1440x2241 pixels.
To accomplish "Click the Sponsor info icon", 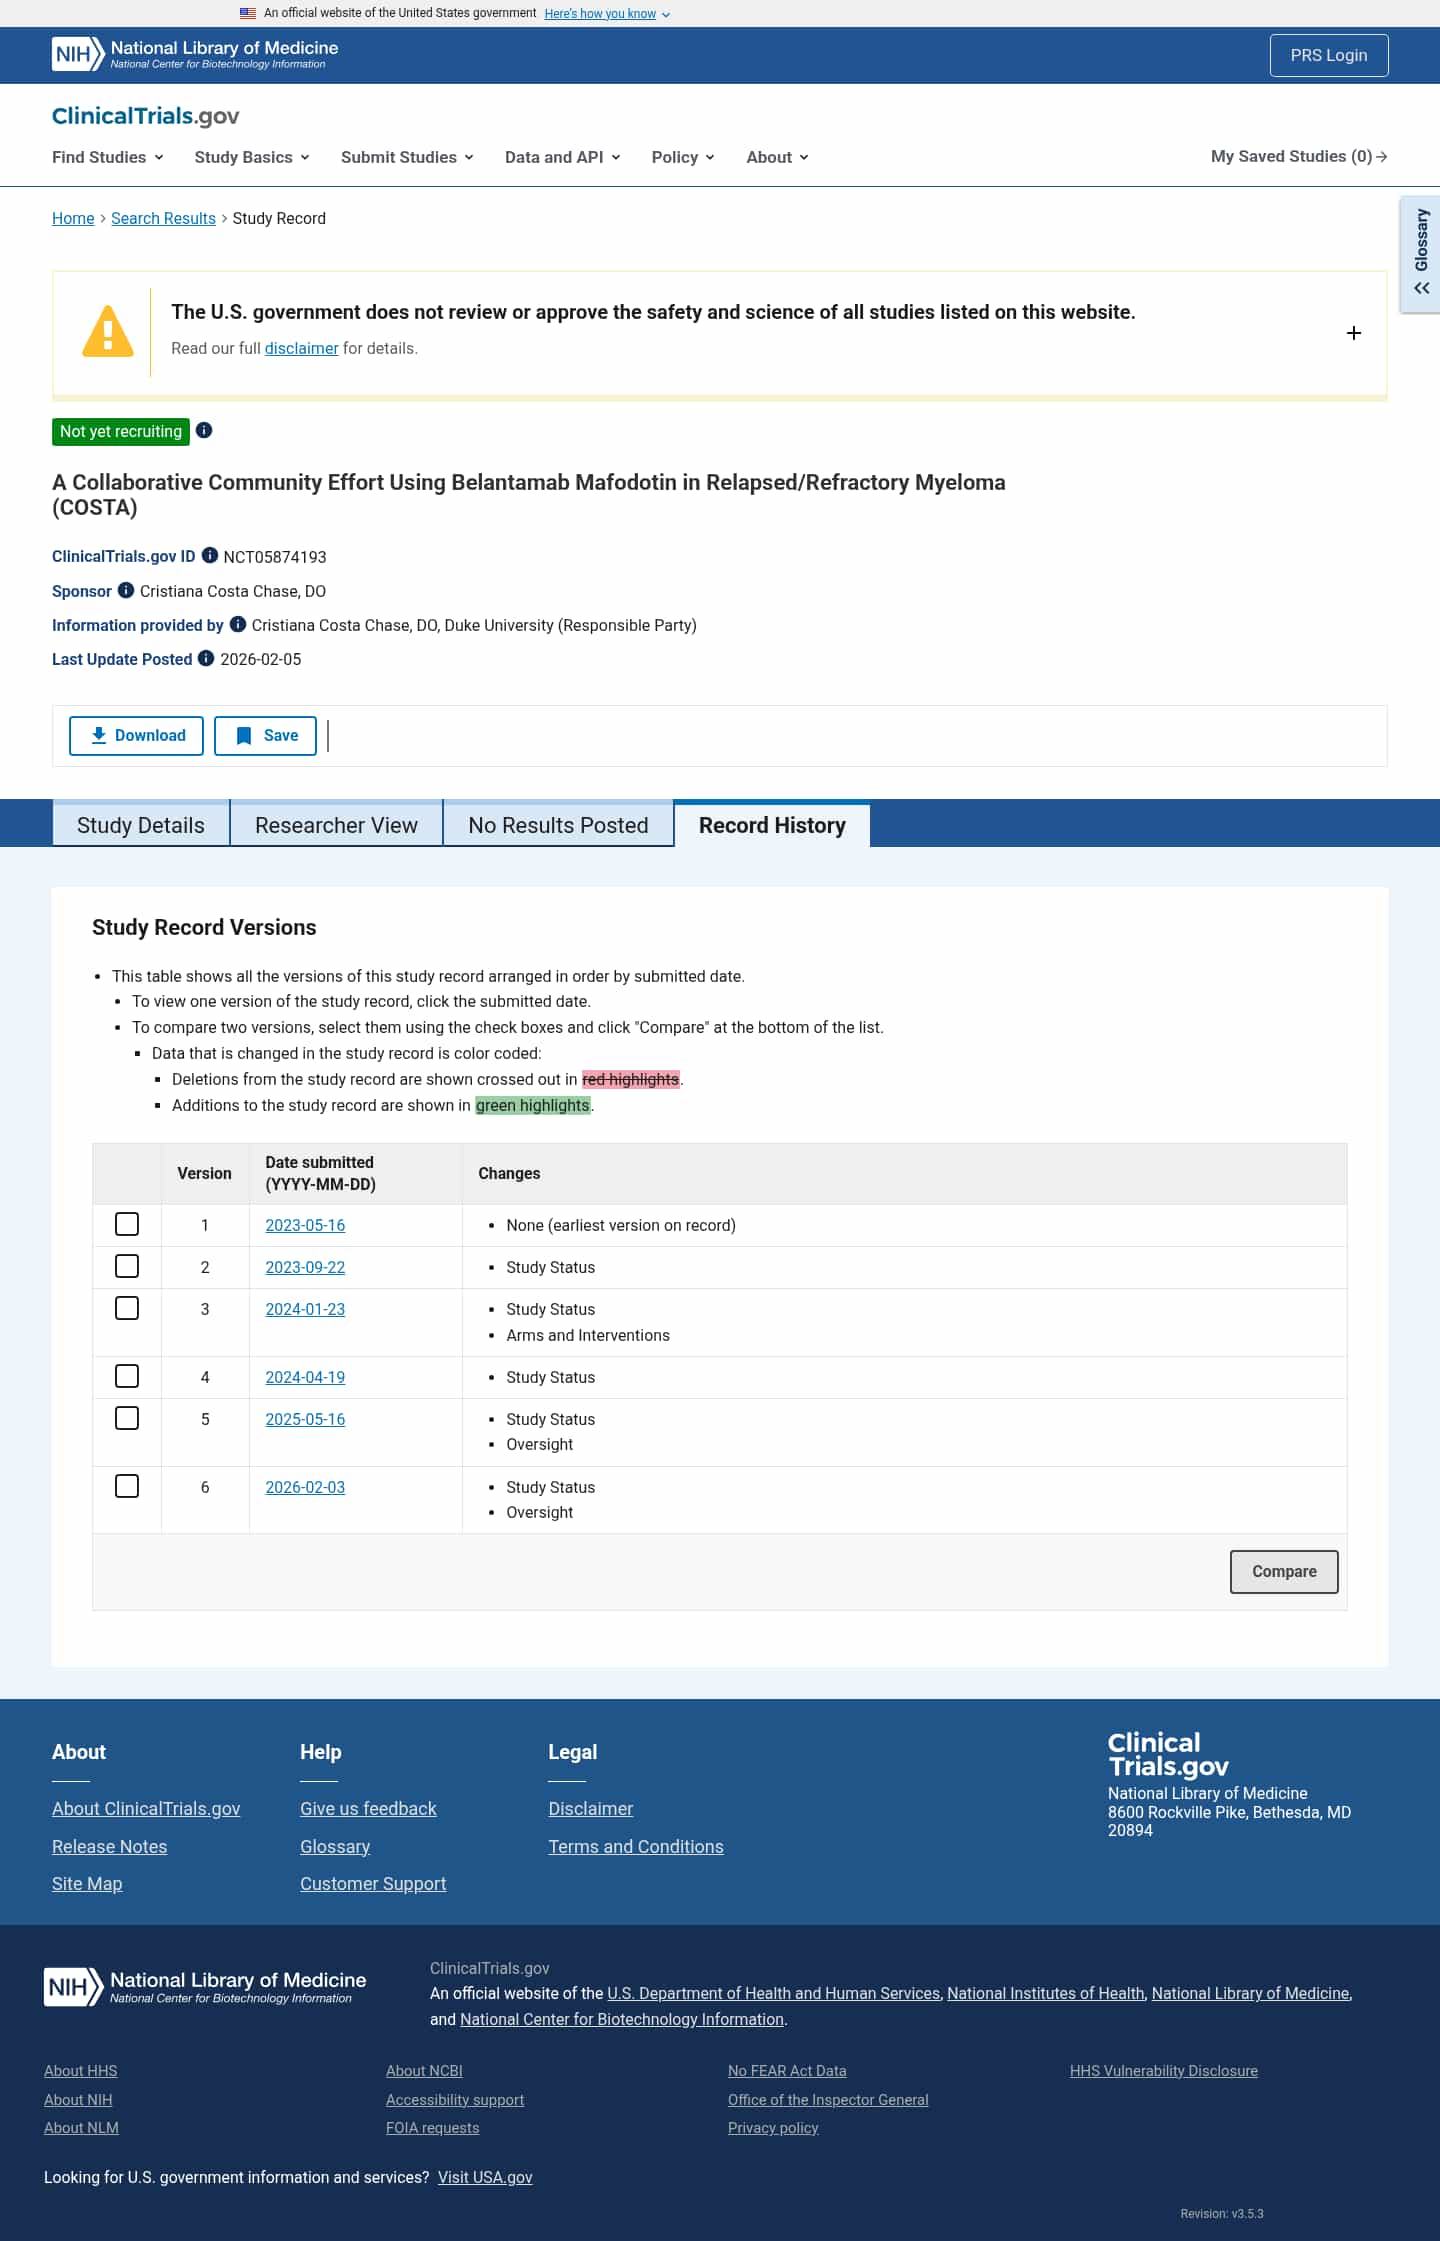I will pyautogui.click(x=126, y=590).
